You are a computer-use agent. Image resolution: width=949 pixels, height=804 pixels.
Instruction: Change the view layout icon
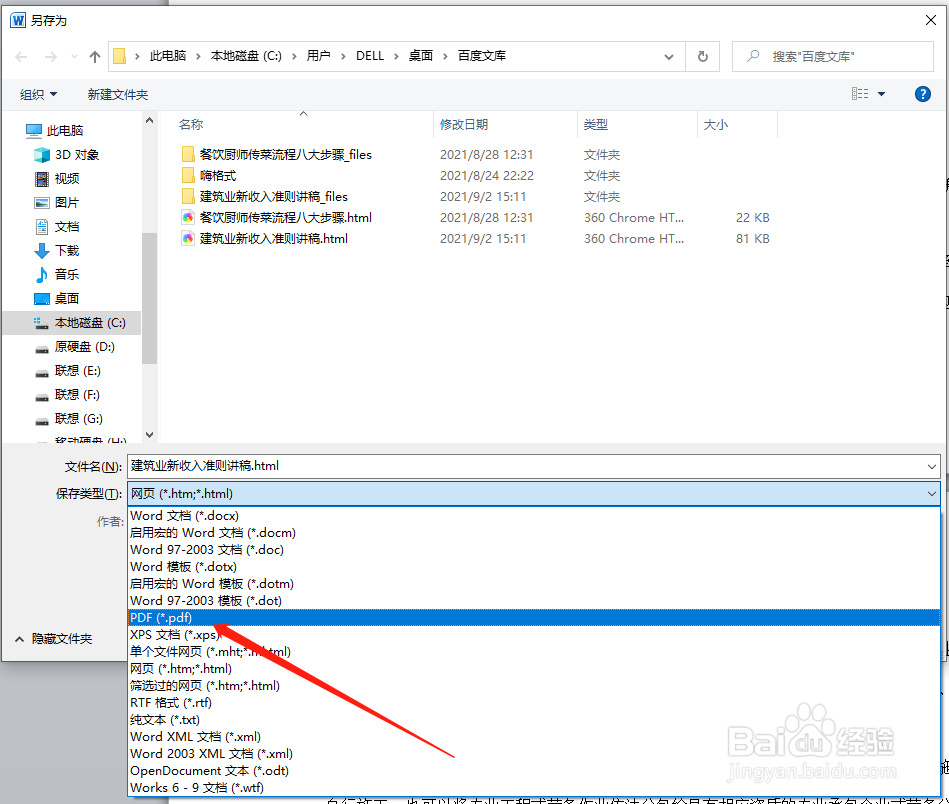point(859,94)
